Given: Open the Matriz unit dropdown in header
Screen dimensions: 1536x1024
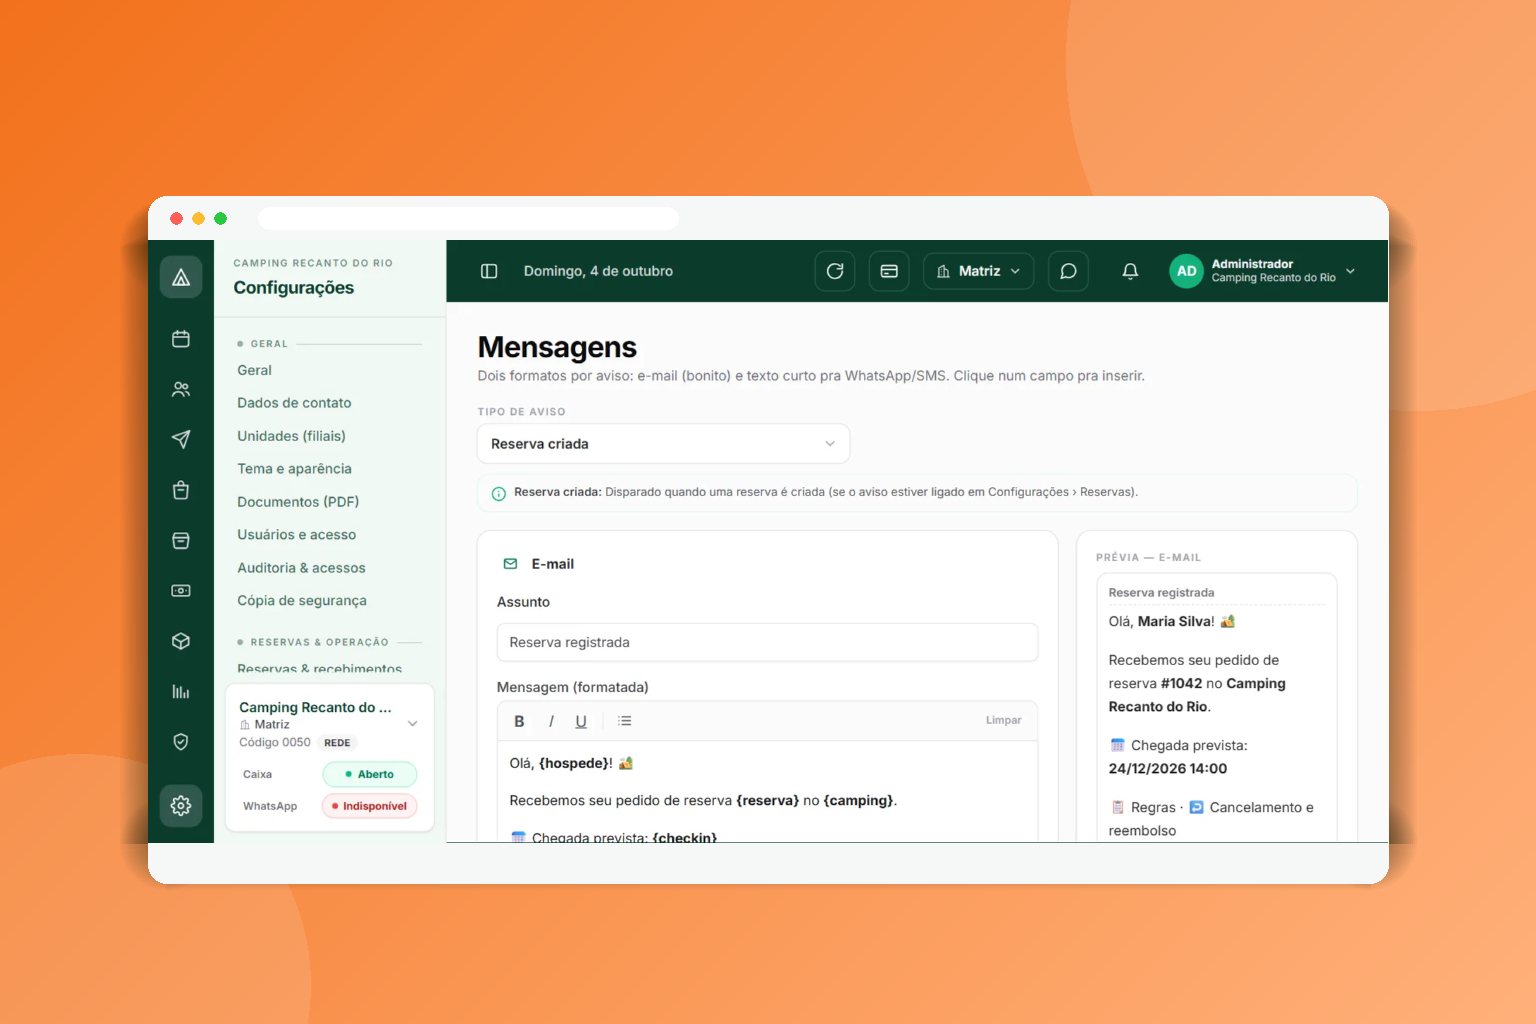Looking at the screenshot, I should pyautogui.click(x=978, y=271).
